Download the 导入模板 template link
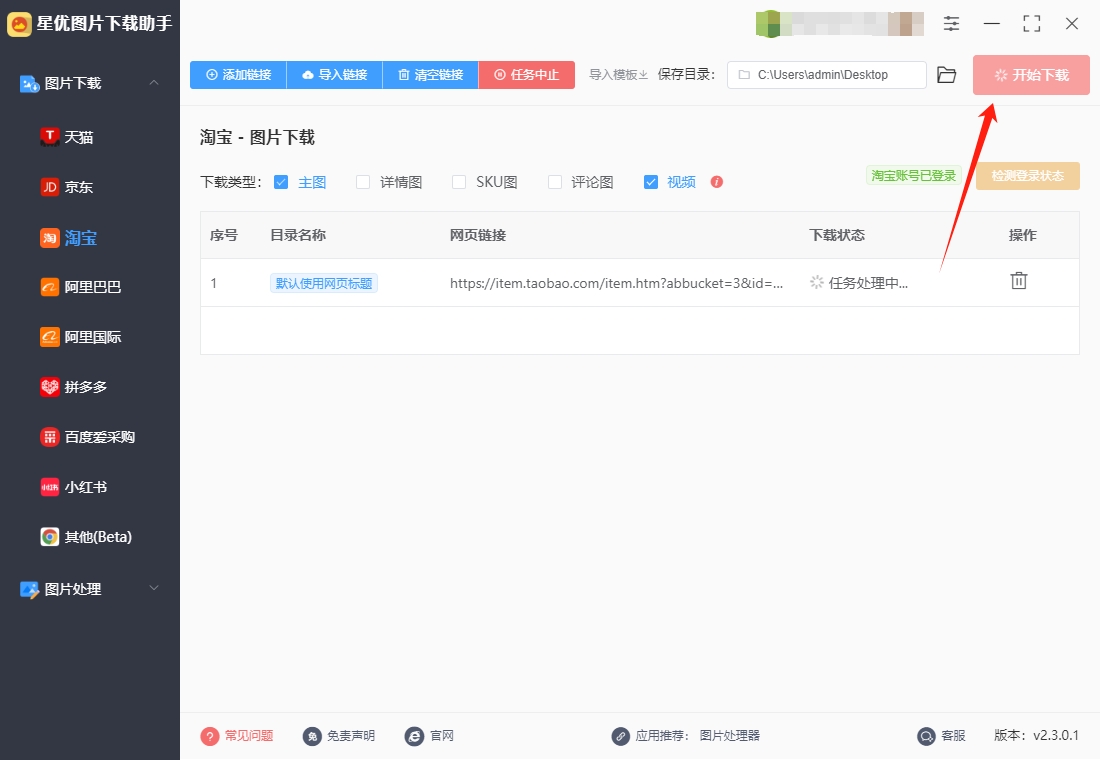The height and width of the screenshot is (760, 1100). point(618,74)
